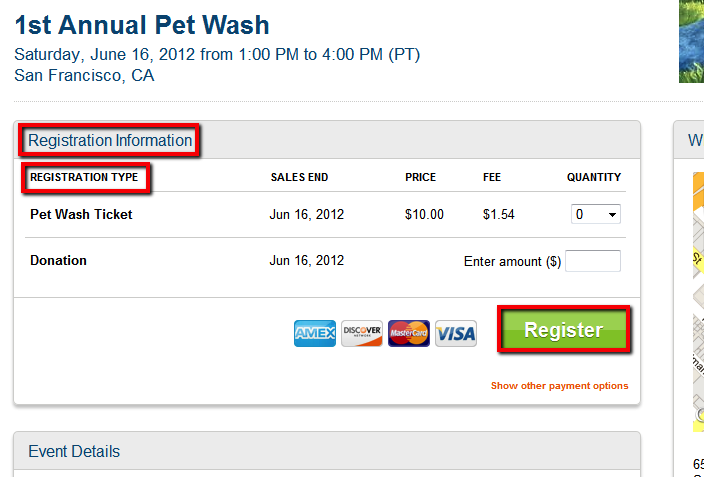Click the AMEX card icon

click(x=315, y=333)
